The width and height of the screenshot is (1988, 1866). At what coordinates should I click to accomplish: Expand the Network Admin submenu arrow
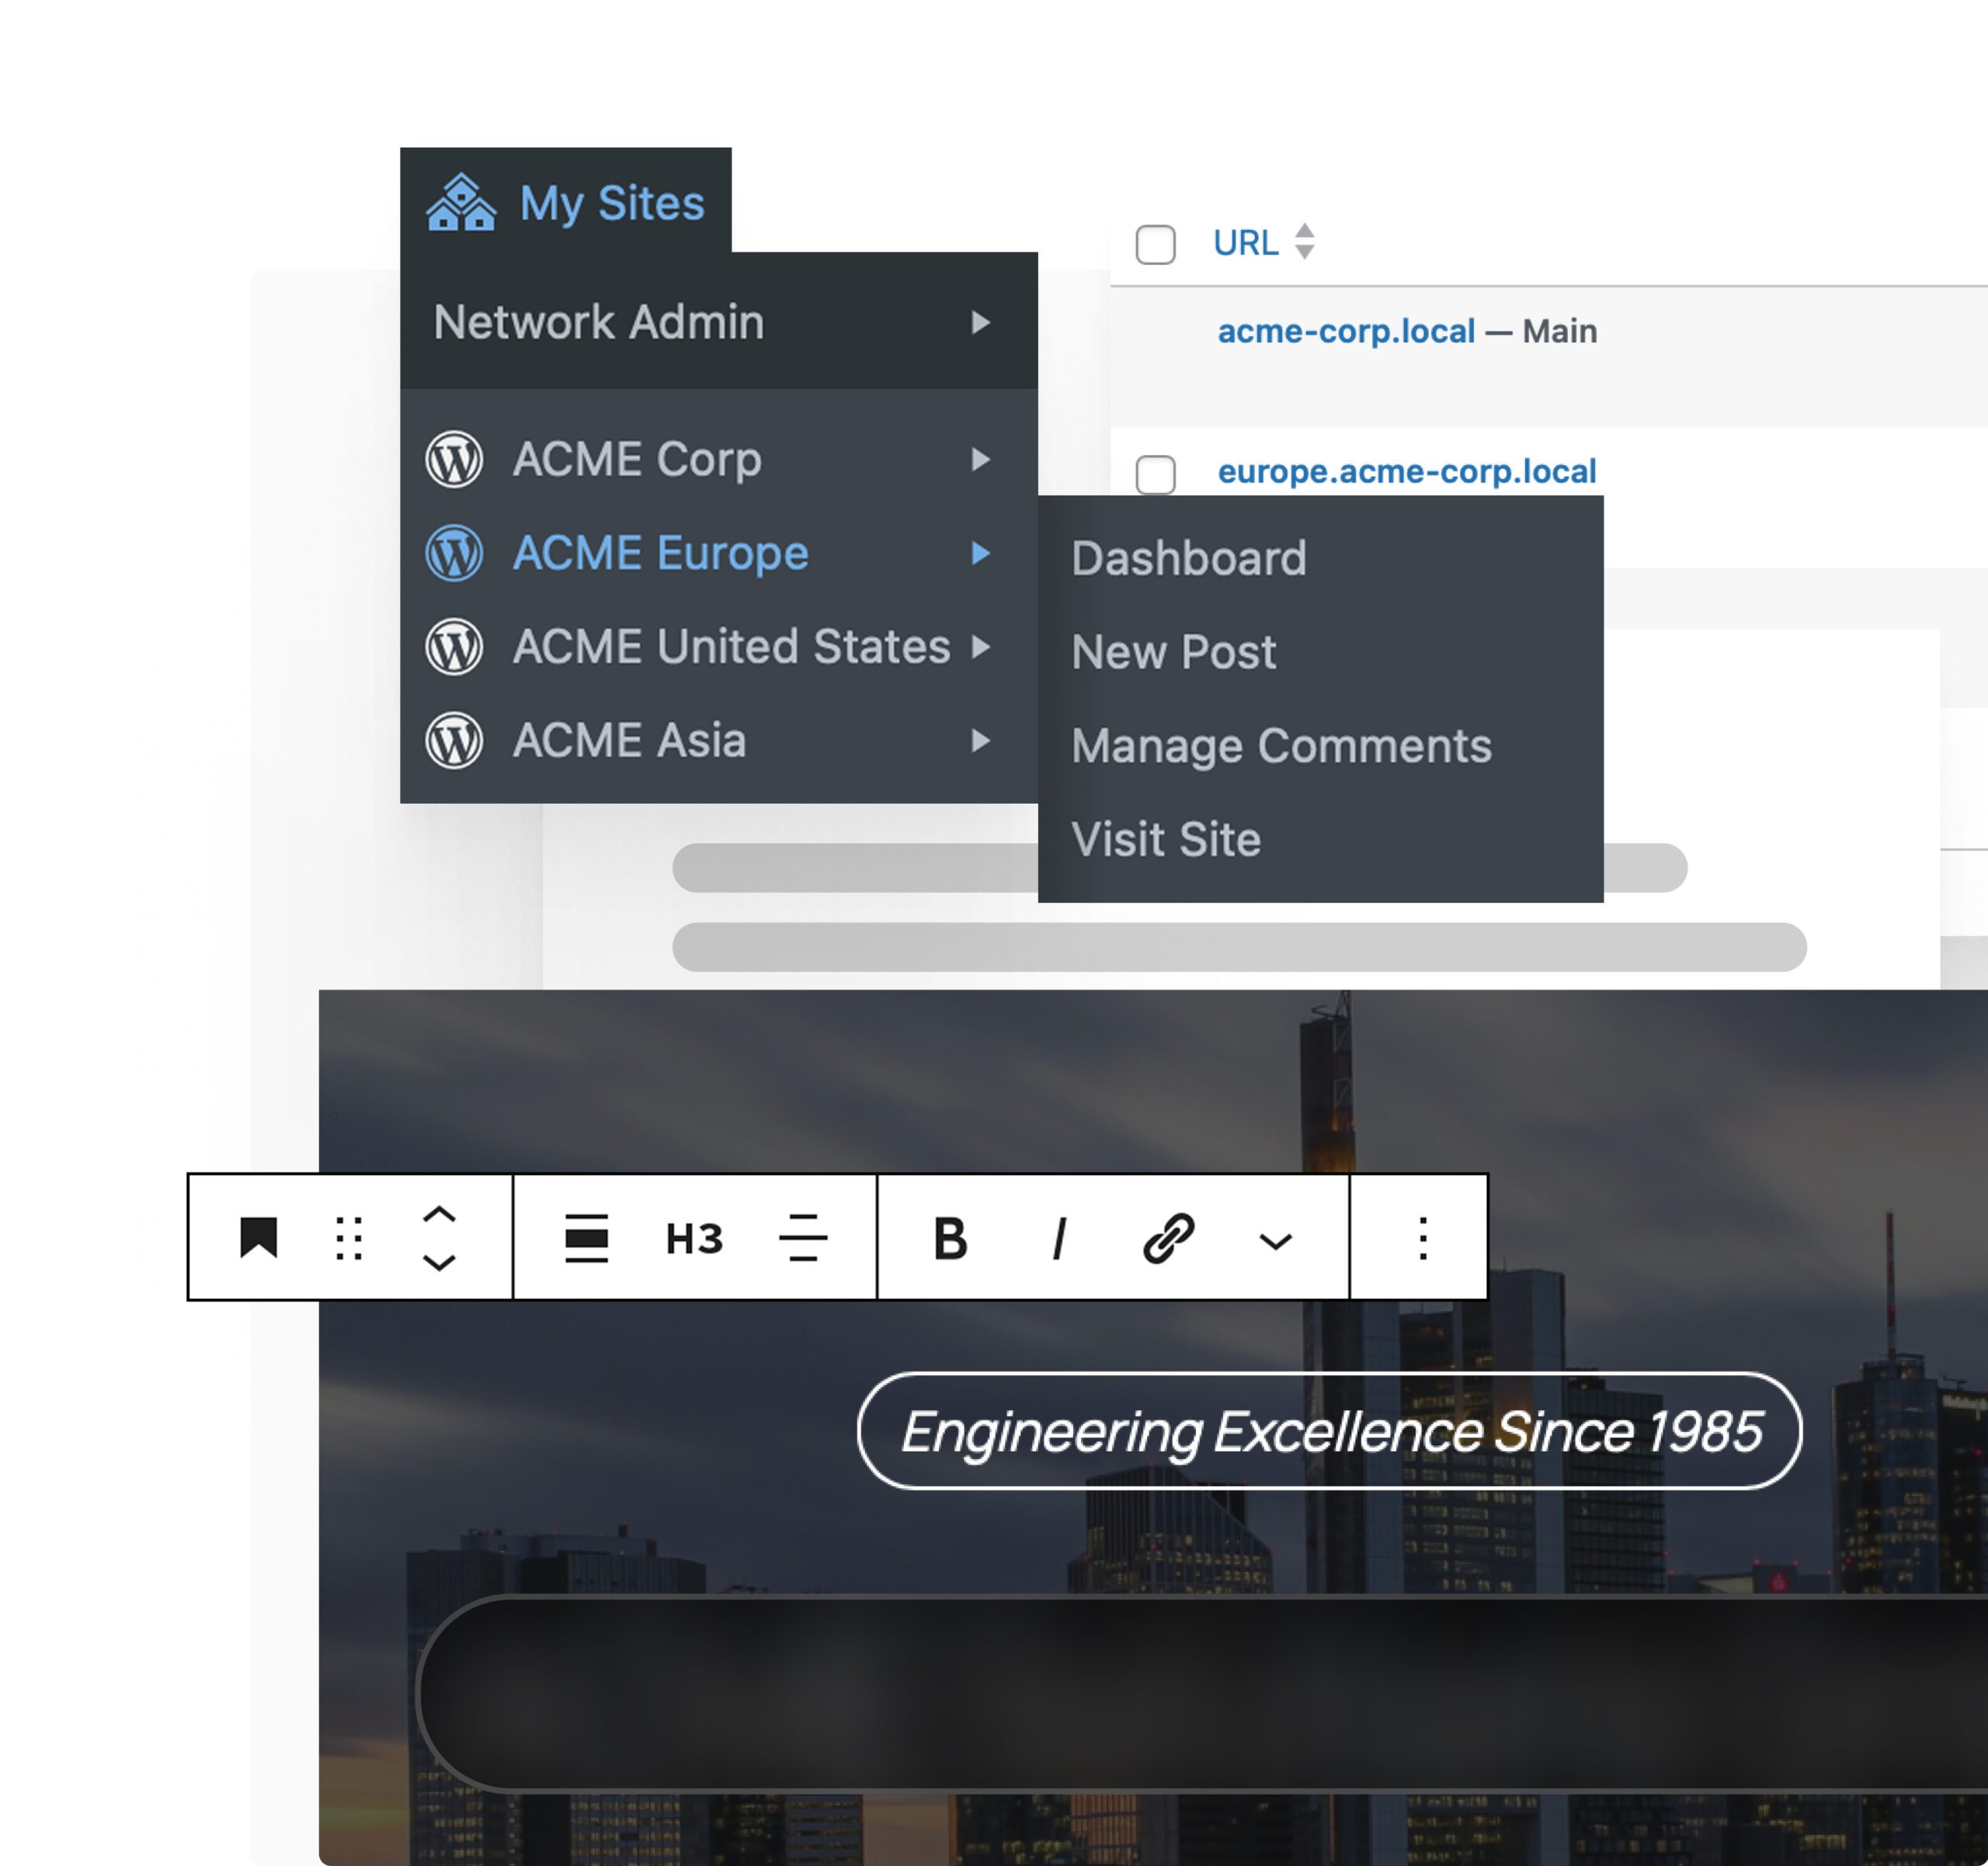[x=981, y=322]
